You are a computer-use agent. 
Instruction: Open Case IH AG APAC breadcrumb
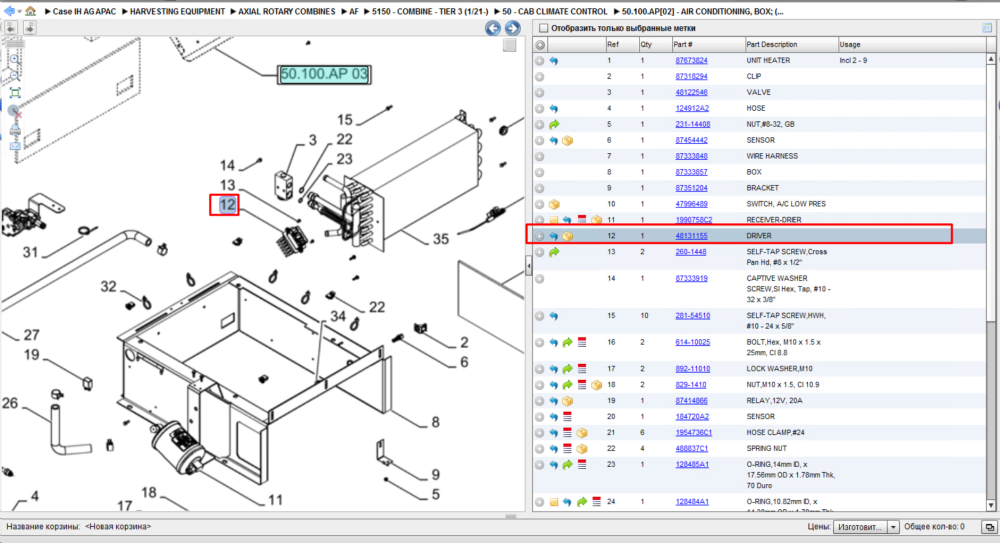click(84, 11)
